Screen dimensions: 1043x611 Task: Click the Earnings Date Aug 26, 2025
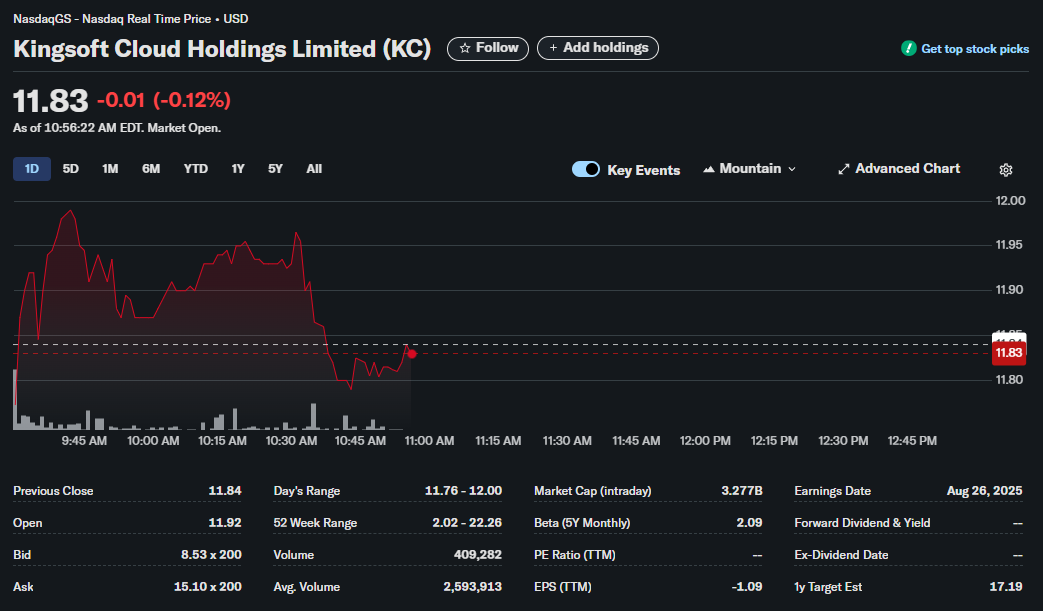pos(984,491)
